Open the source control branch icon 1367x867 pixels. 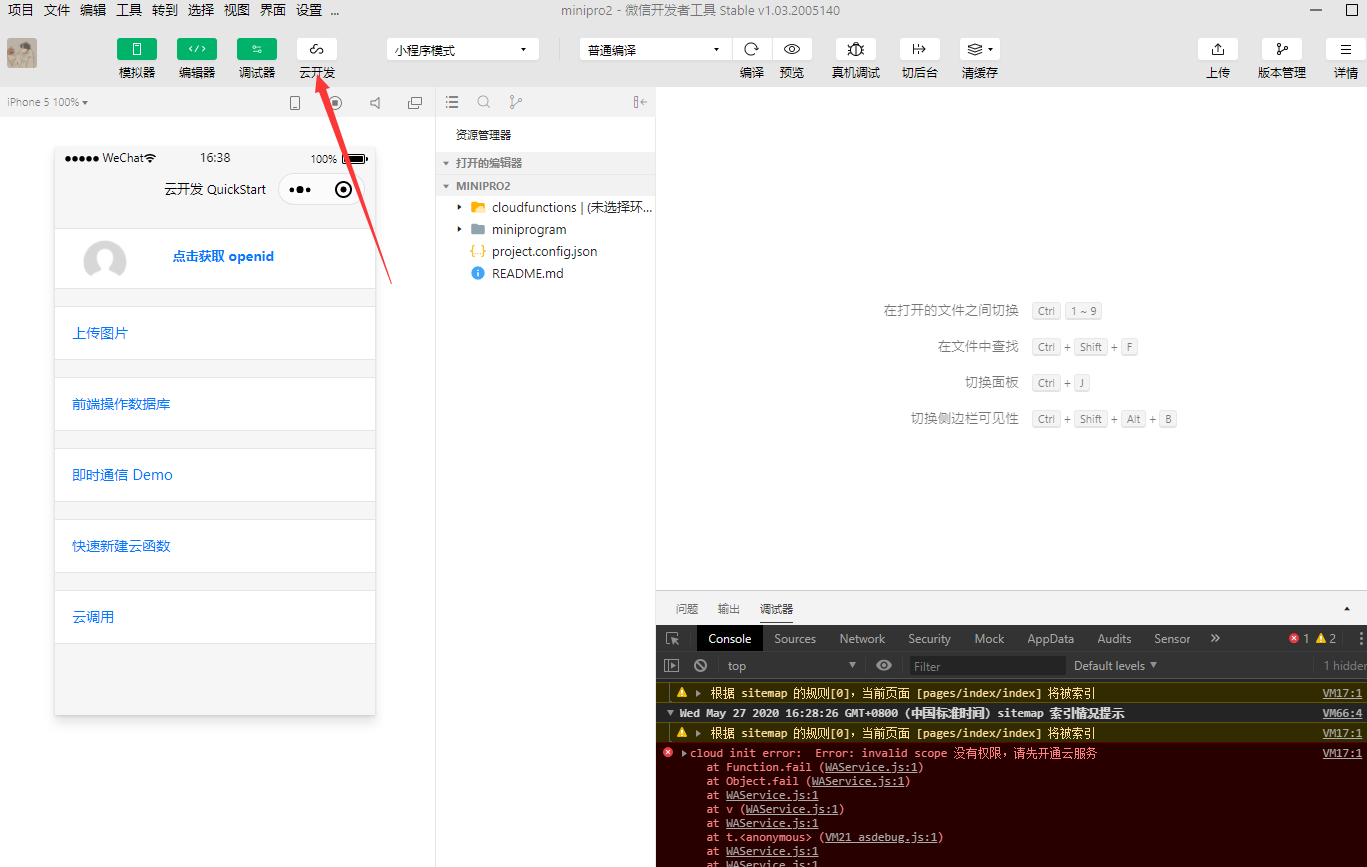515,102
